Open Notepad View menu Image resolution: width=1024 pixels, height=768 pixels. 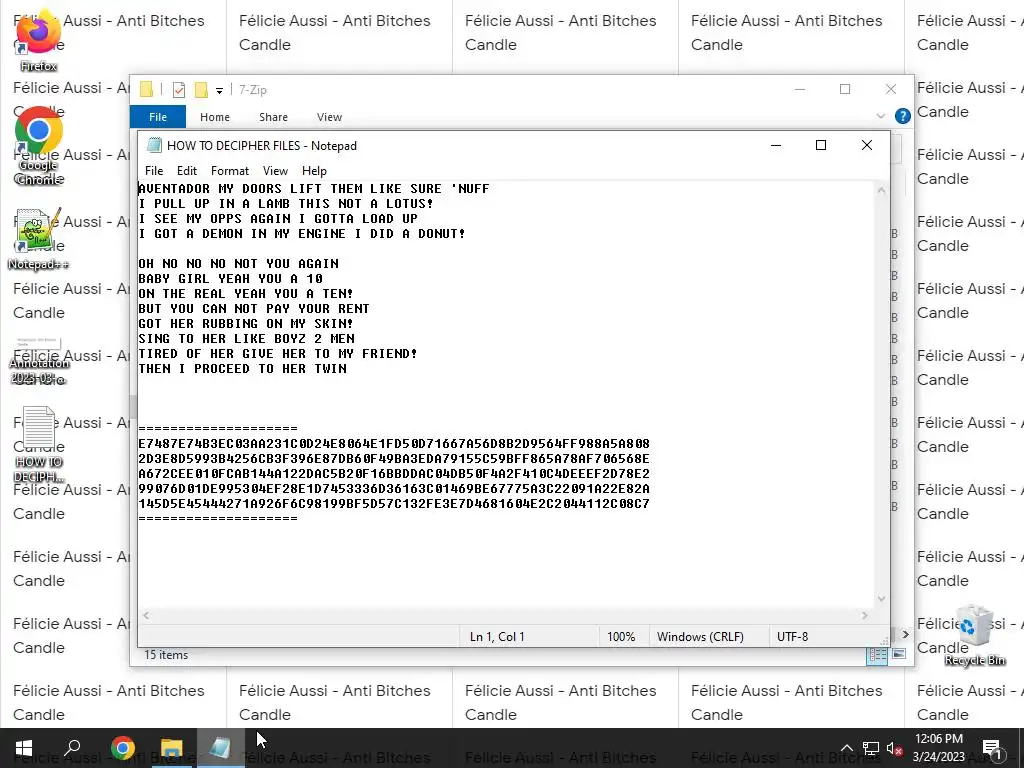[x=275, y=170]
